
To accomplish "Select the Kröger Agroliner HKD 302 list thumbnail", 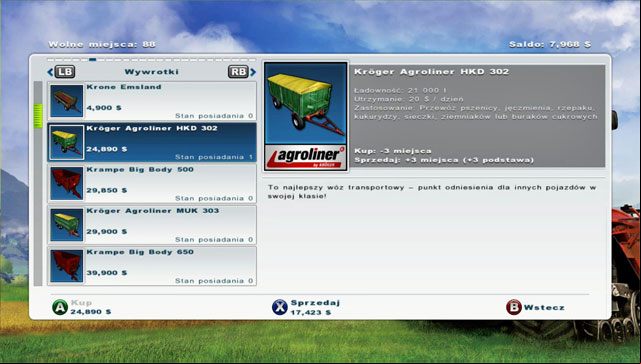I will [x=66, y=142].
